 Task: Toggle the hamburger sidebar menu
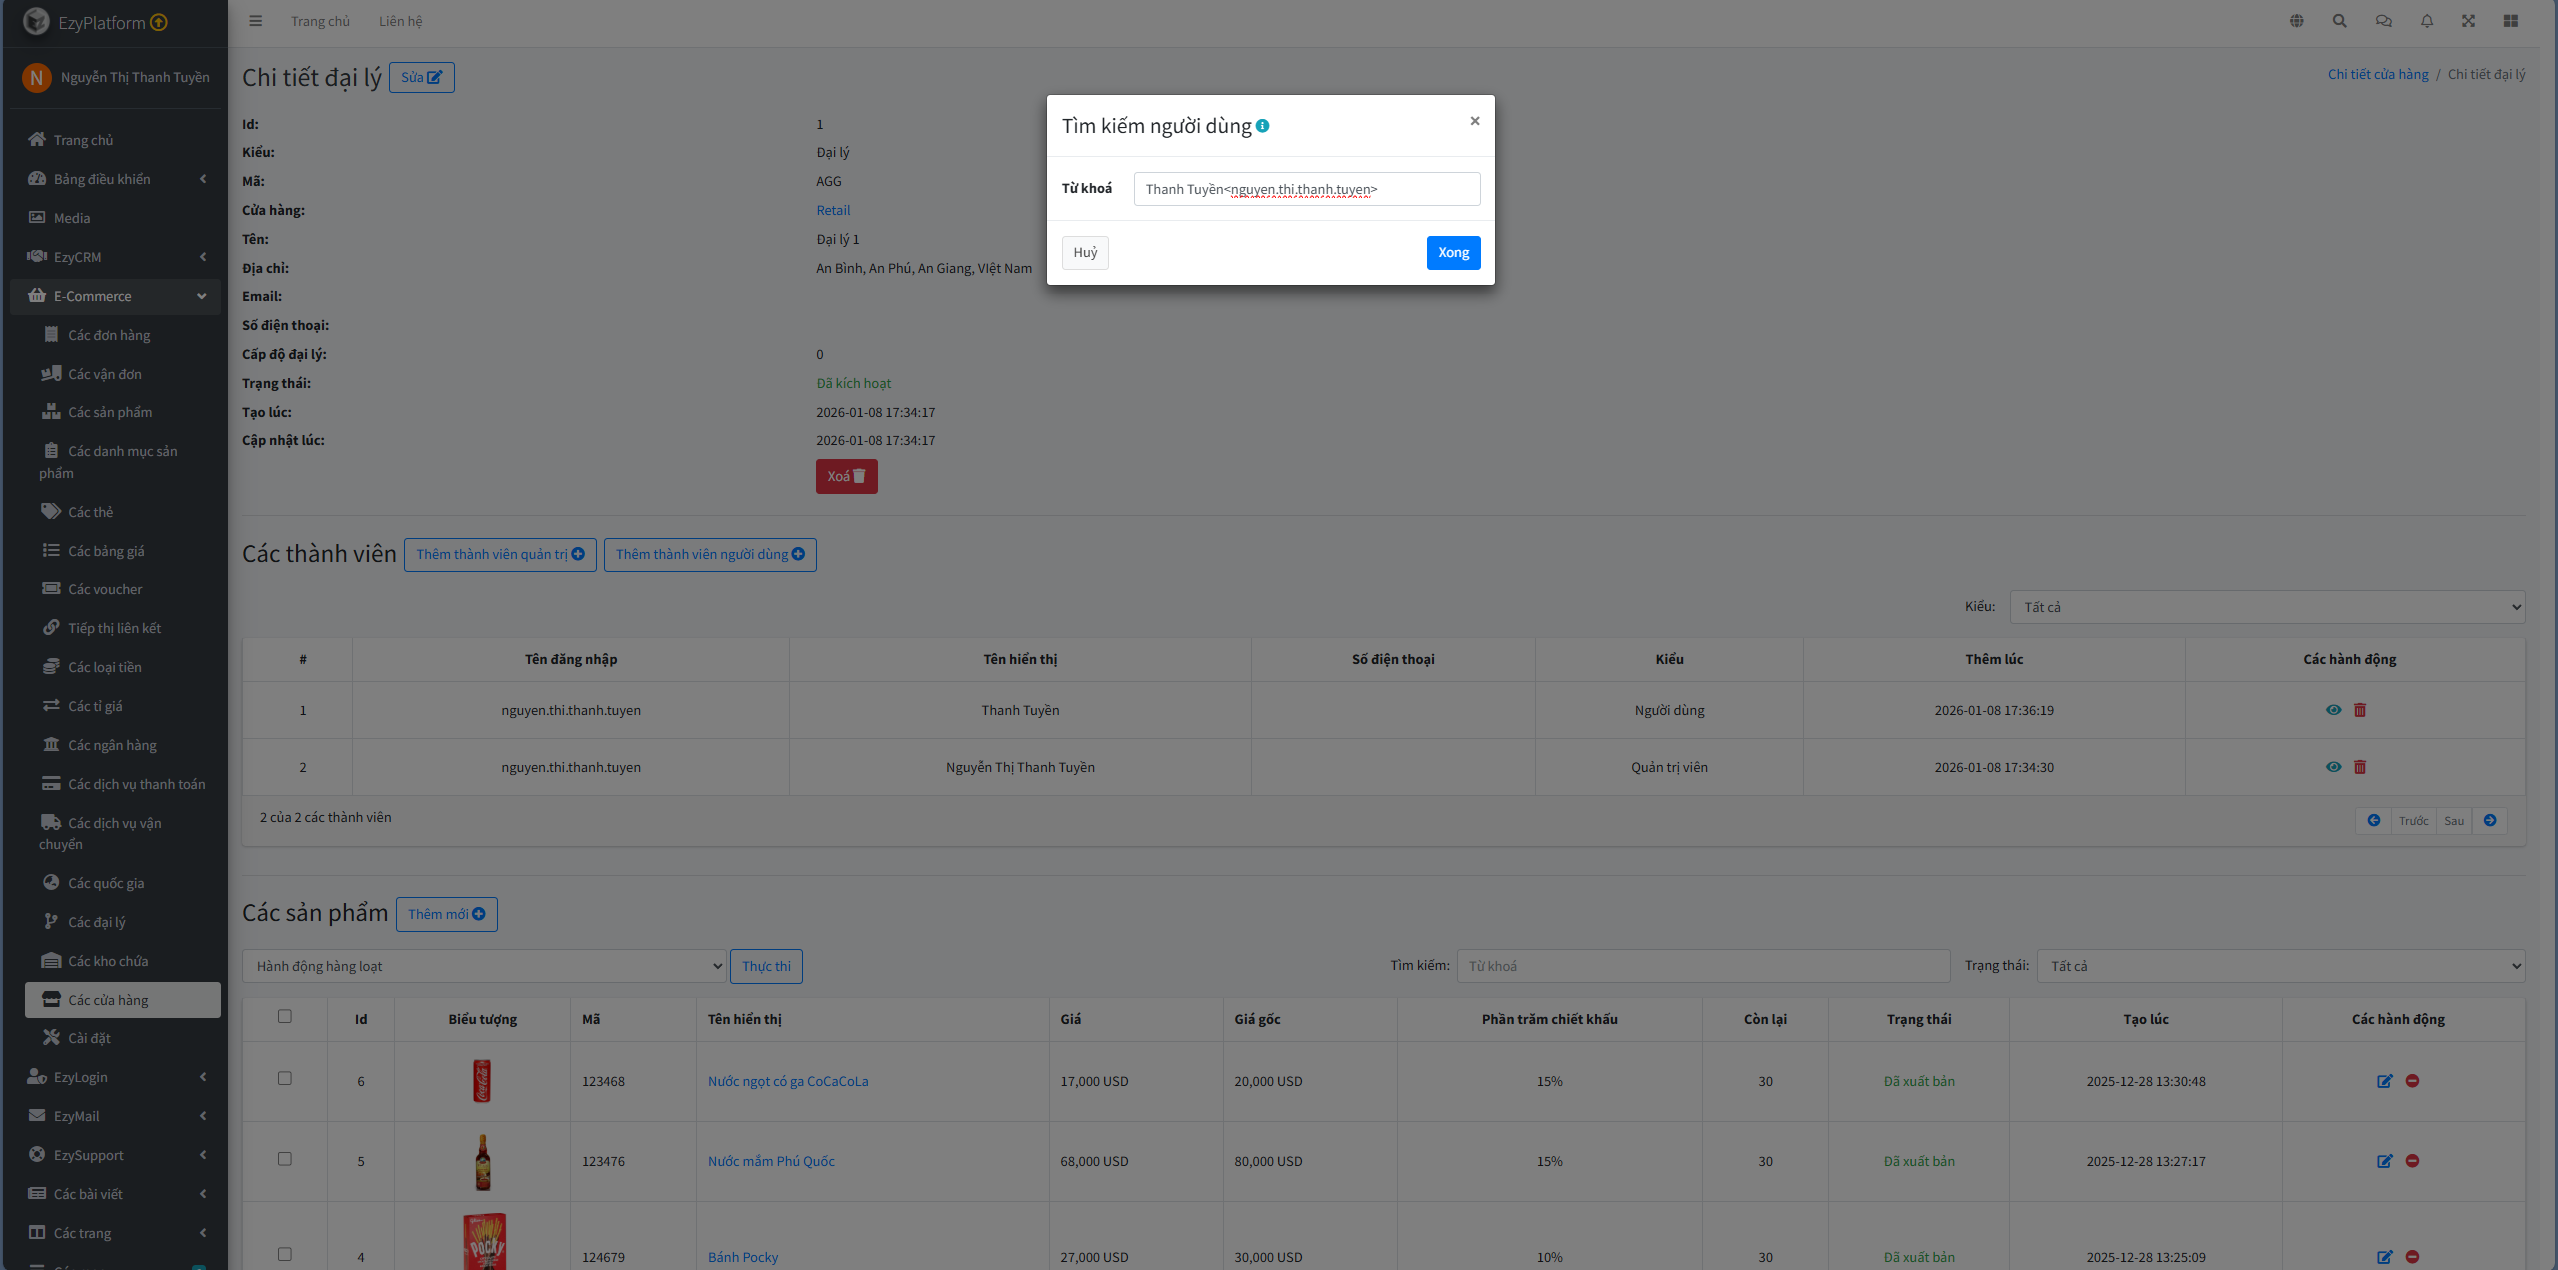tap(256, 21)
